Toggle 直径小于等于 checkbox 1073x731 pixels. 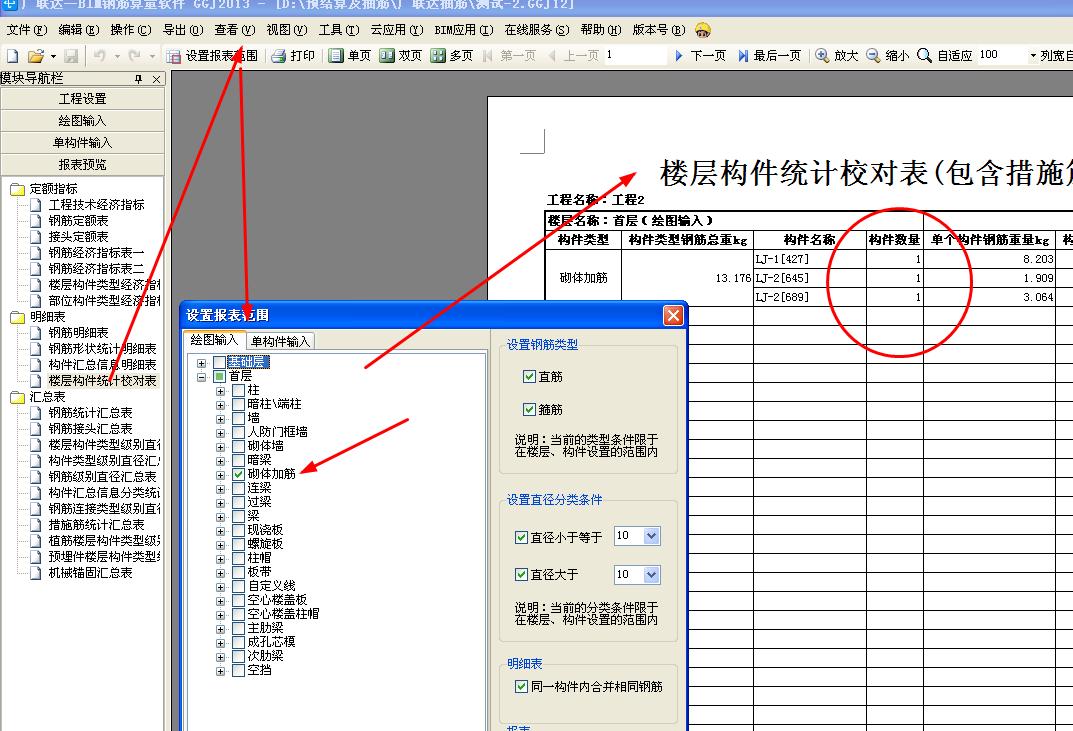(x=521, y=537)
